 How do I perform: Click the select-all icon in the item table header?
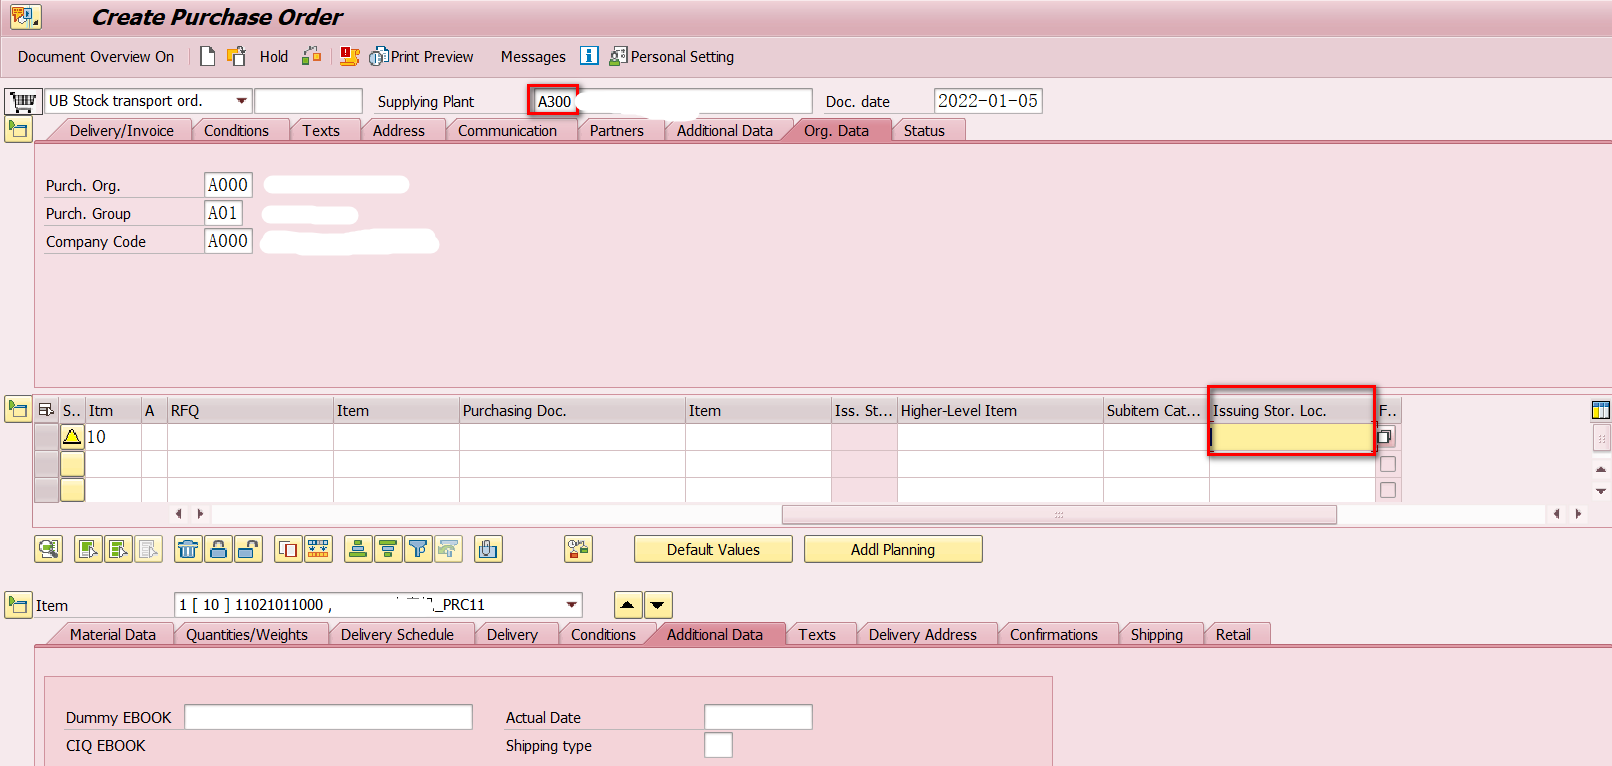[x=46, y=410]
